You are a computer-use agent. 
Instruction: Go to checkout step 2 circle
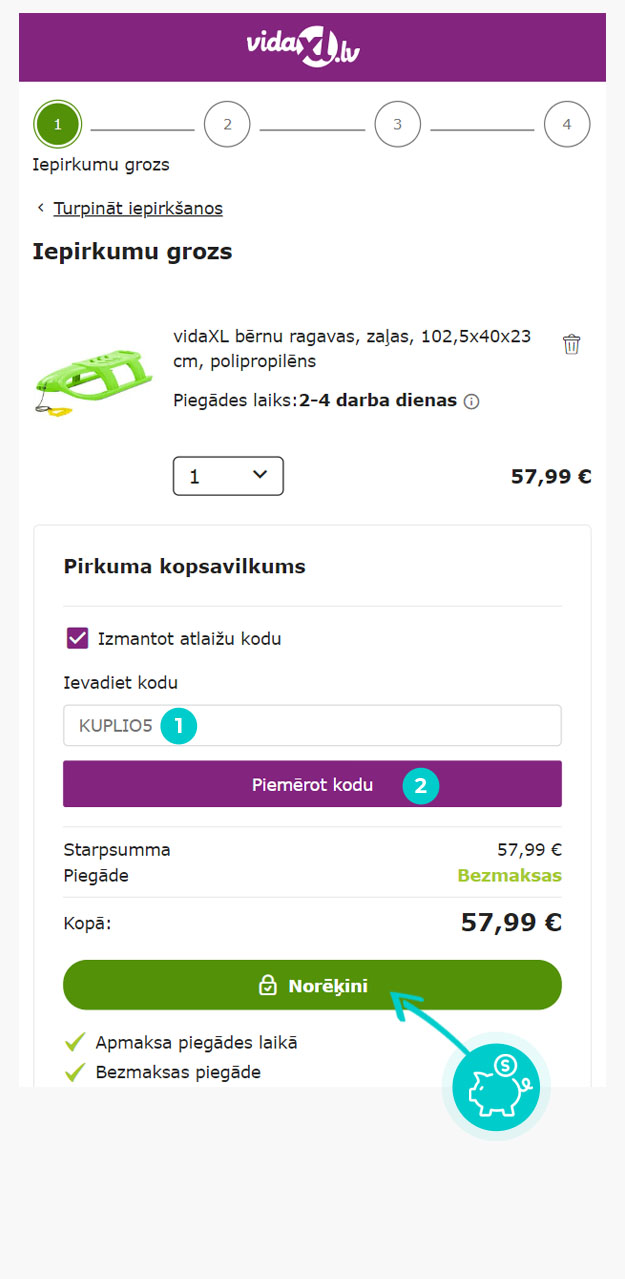coord(227,124)
